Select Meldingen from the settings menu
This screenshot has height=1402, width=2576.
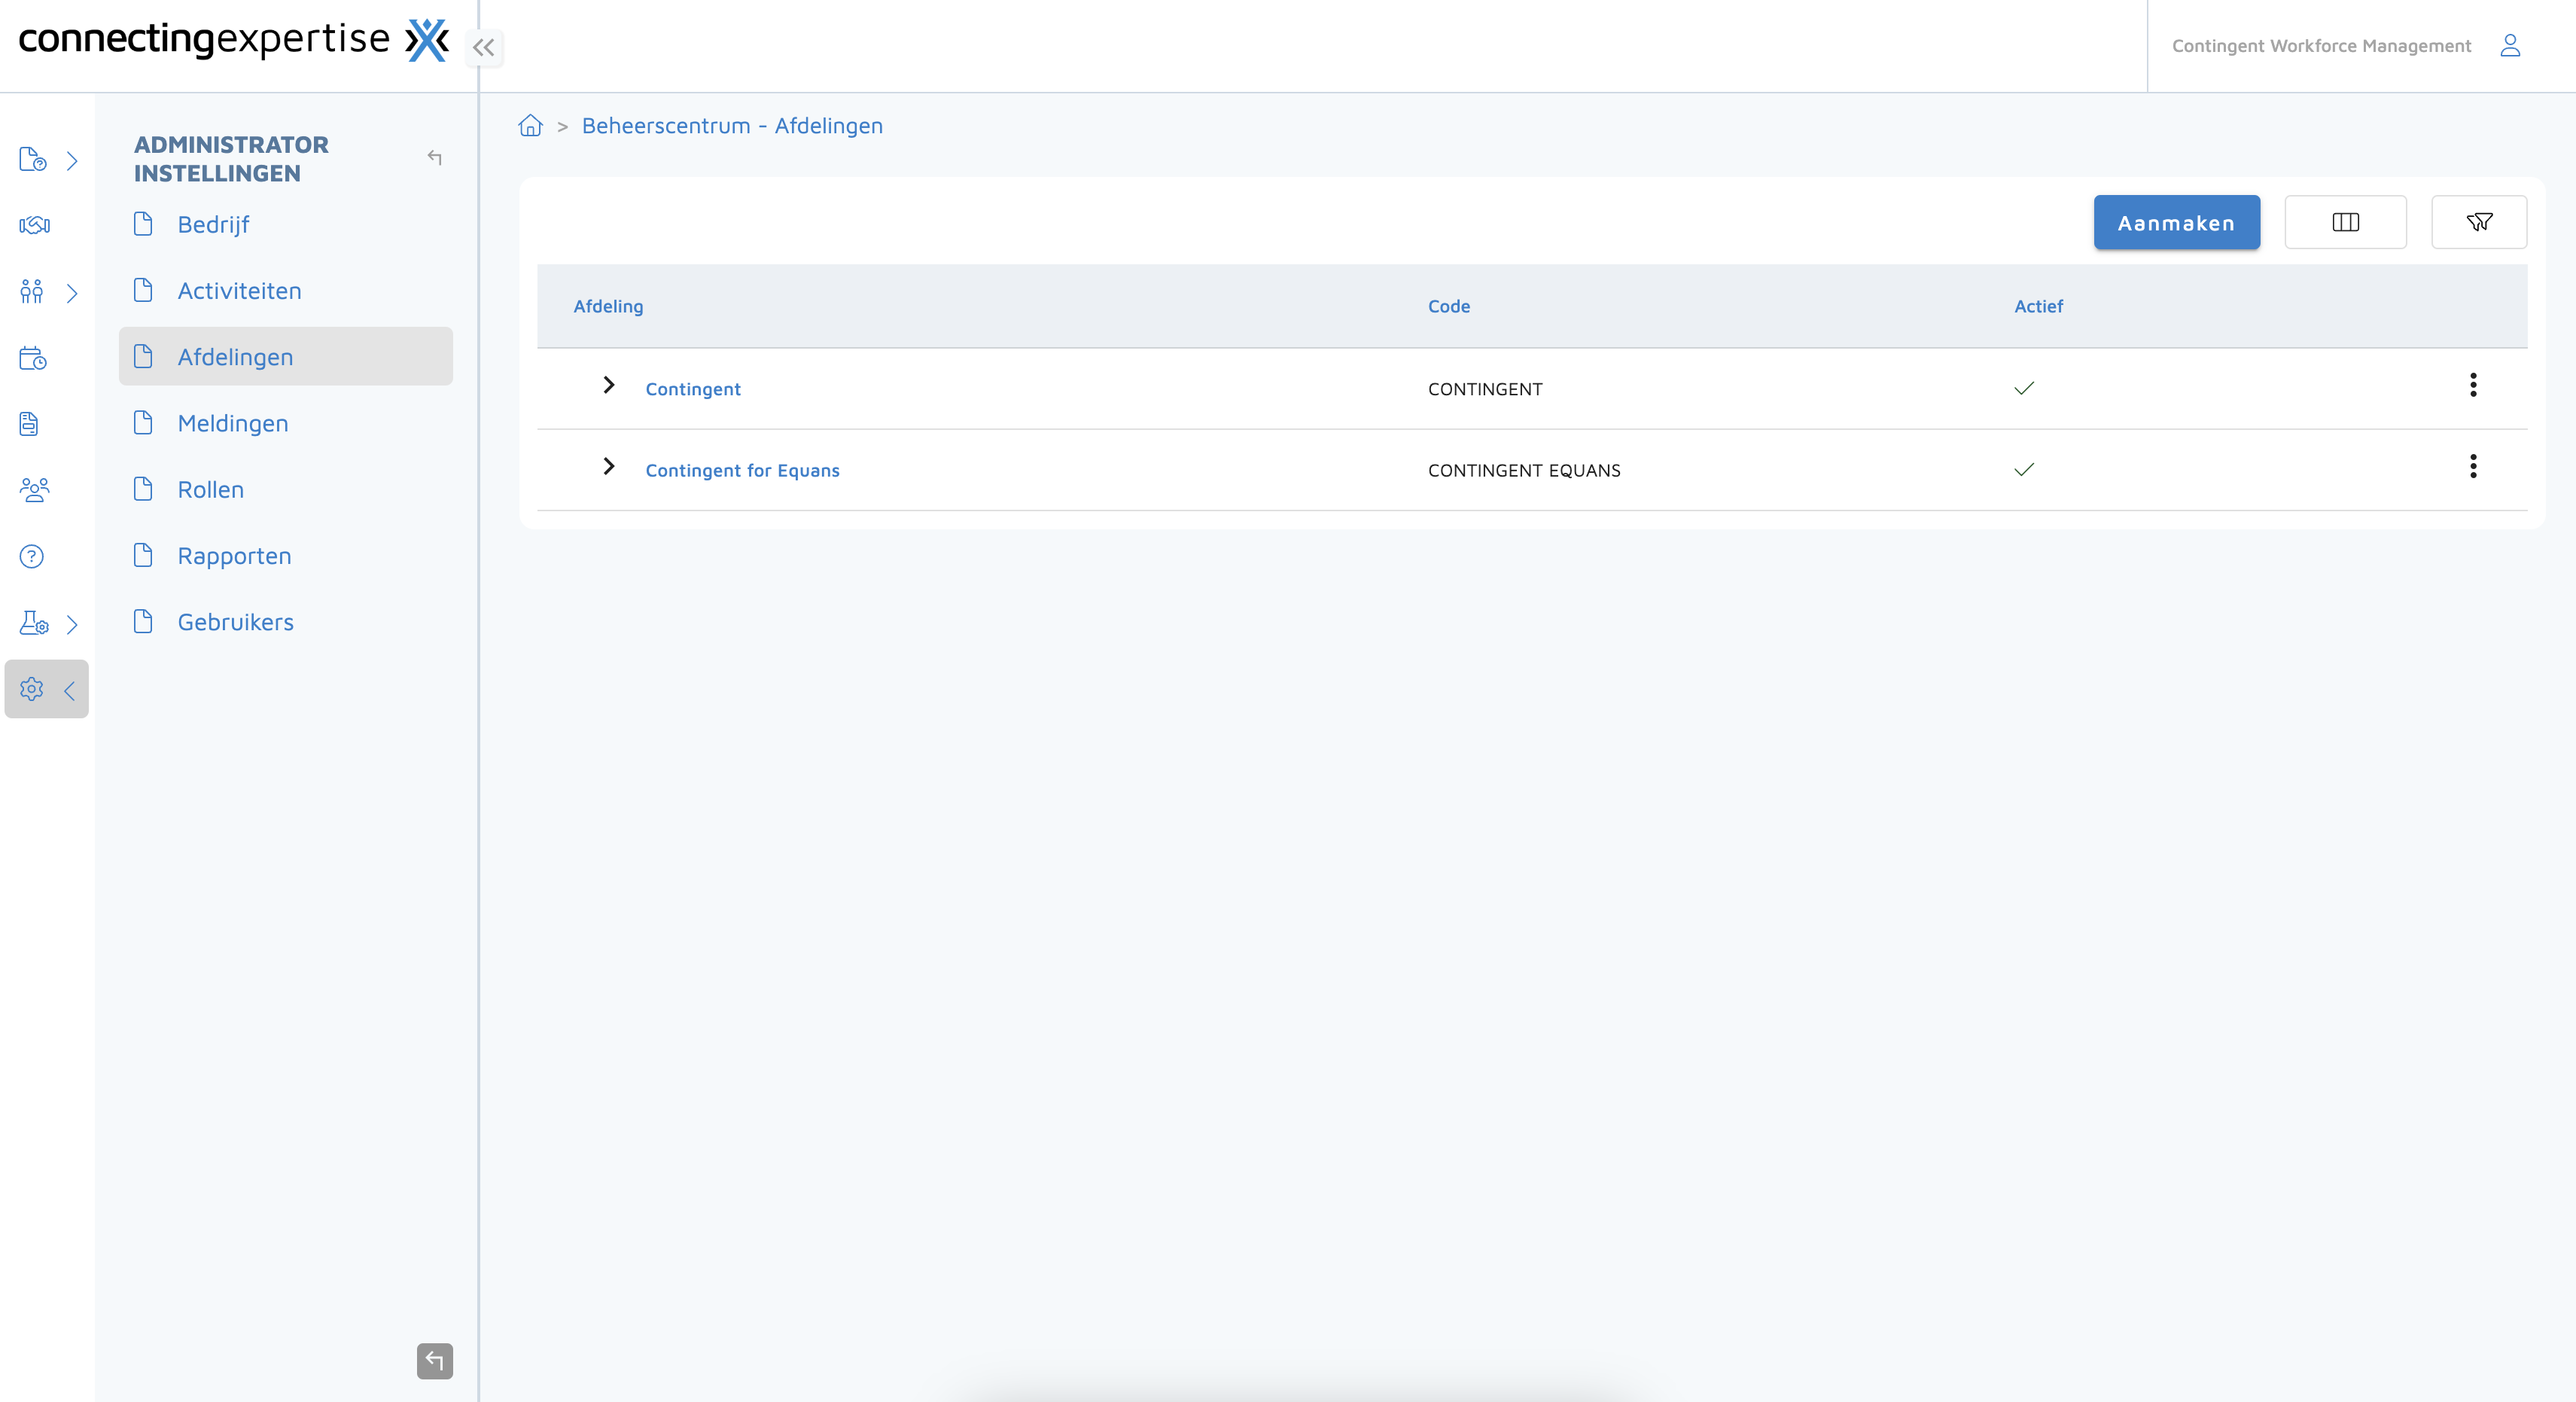pos(233,423)
